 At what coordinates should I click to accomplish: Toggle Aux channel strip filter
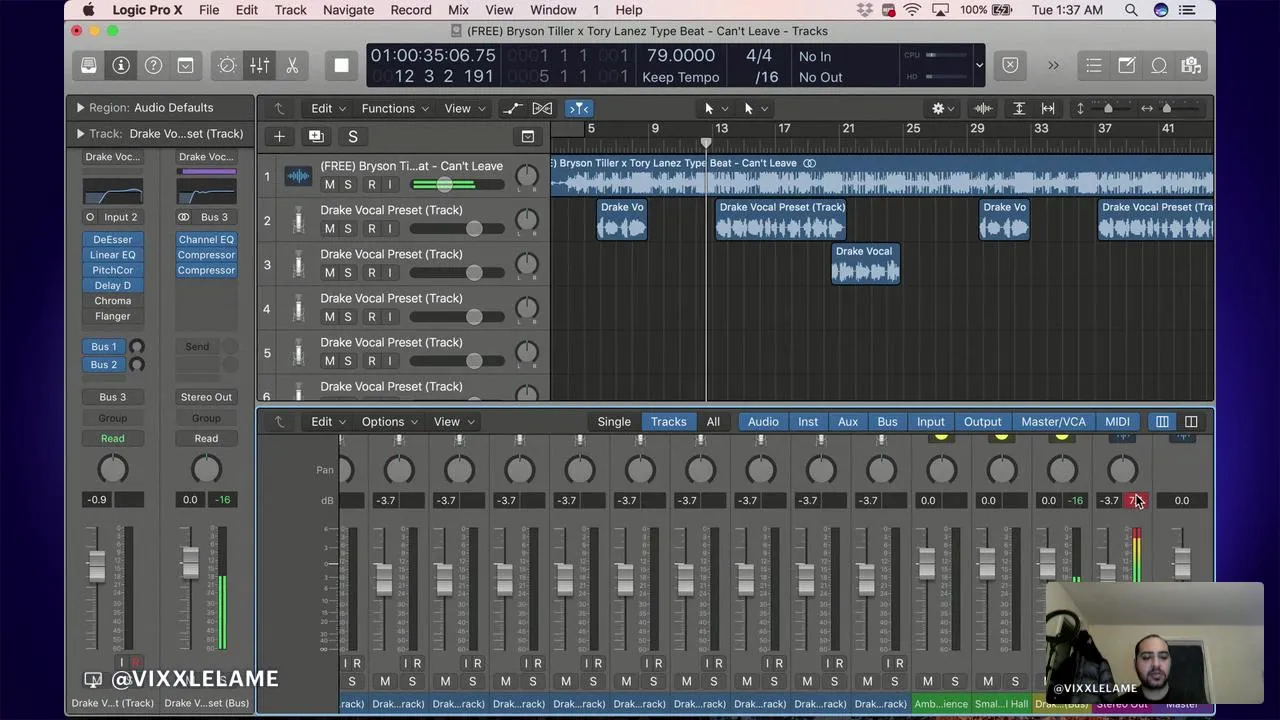848,421
